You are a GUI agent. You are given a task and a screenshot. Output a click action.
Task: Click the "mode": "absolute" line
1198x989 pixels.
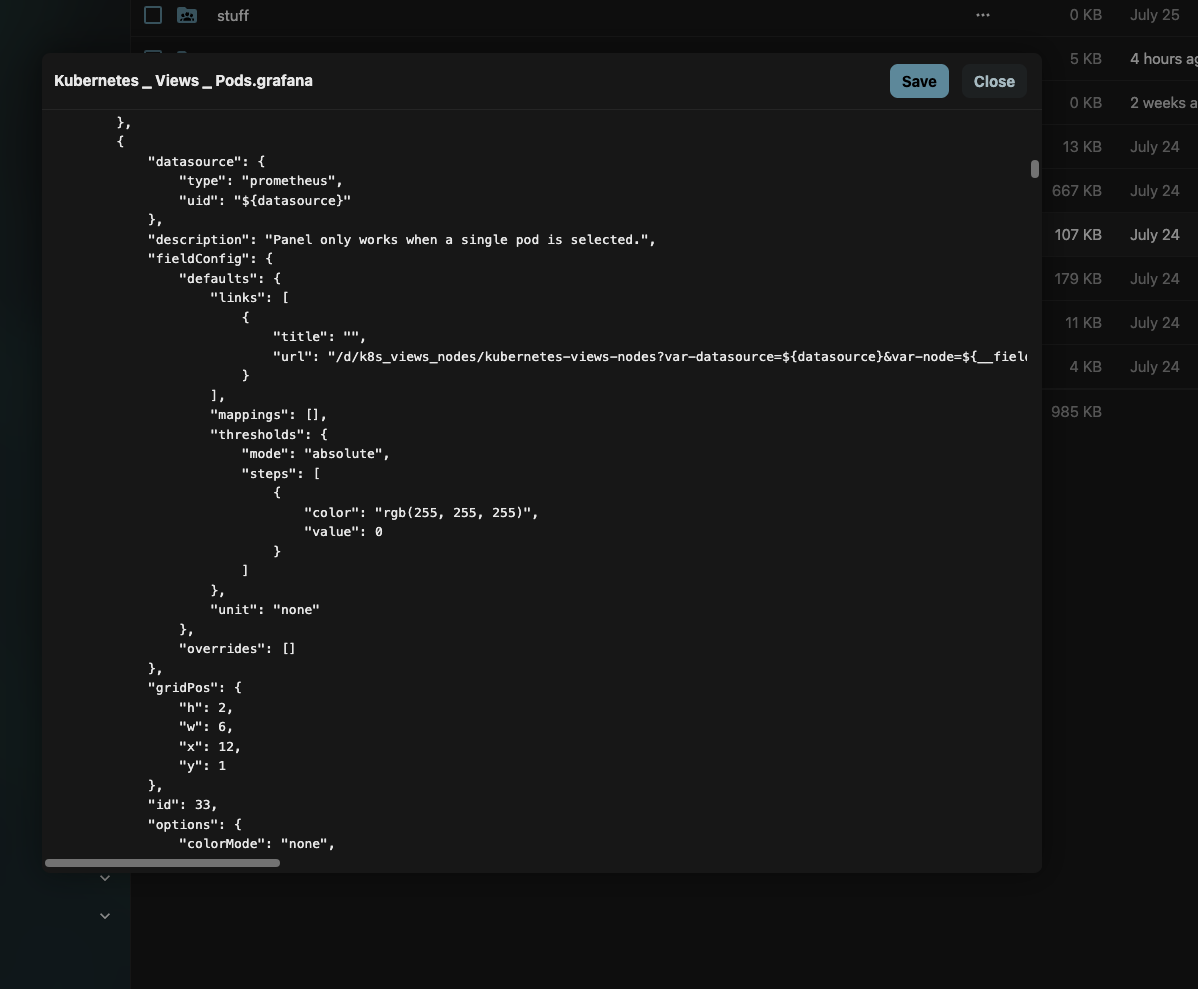(x=316, y=454)
